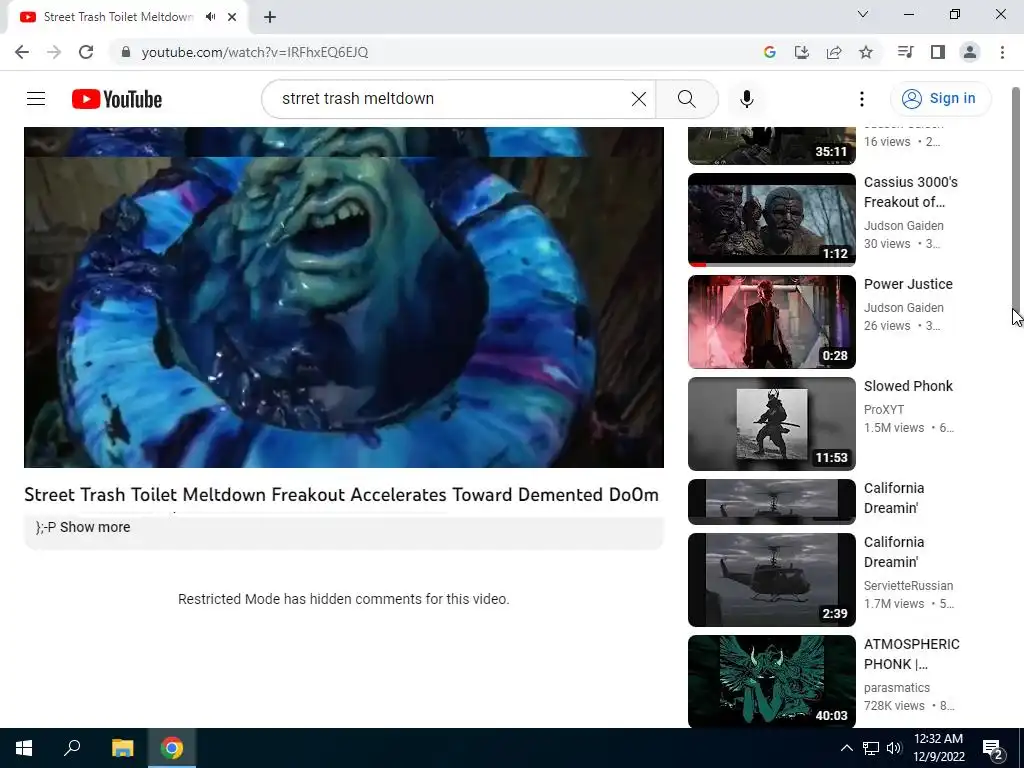Viewport: 1024px width, 768px height.
Task: Click Chrome icon in taskbar
Action: pyautogui.click(x=172, y=748)
